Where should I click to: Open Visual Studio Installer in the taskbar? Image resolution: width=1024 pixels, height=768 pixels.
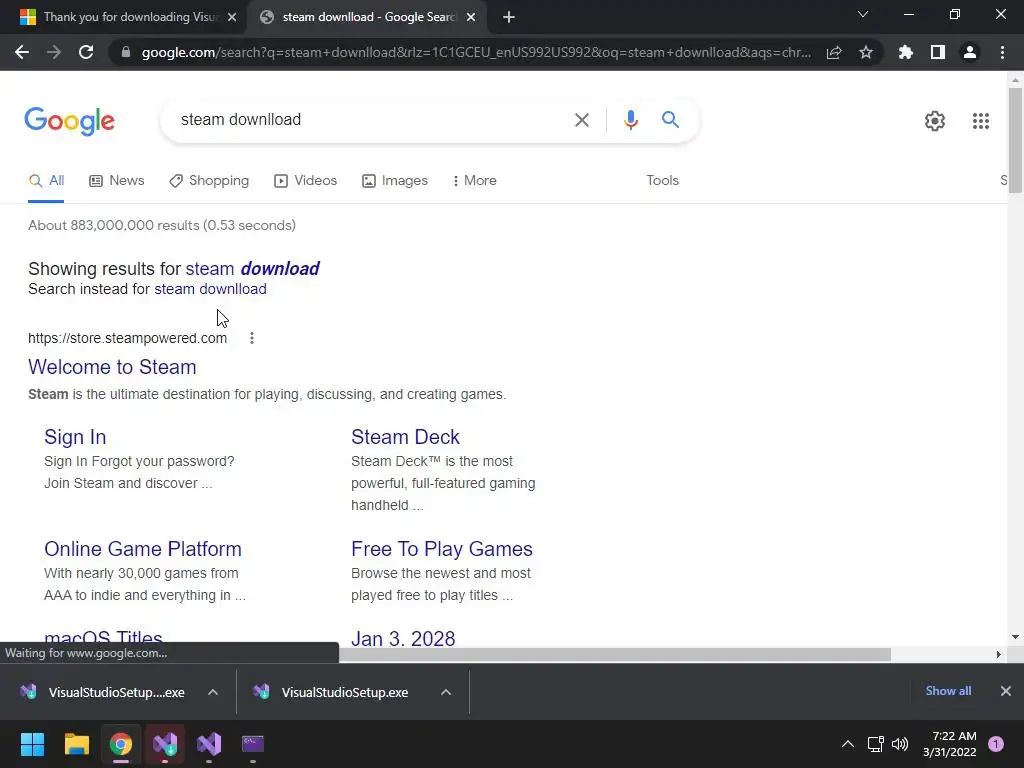(x=165, y=744)
